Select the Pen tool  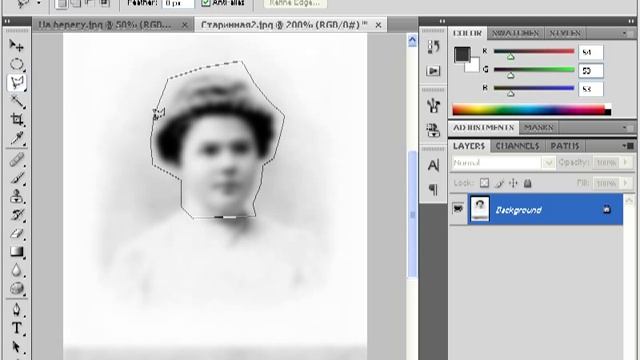click(x=16, y=309)
